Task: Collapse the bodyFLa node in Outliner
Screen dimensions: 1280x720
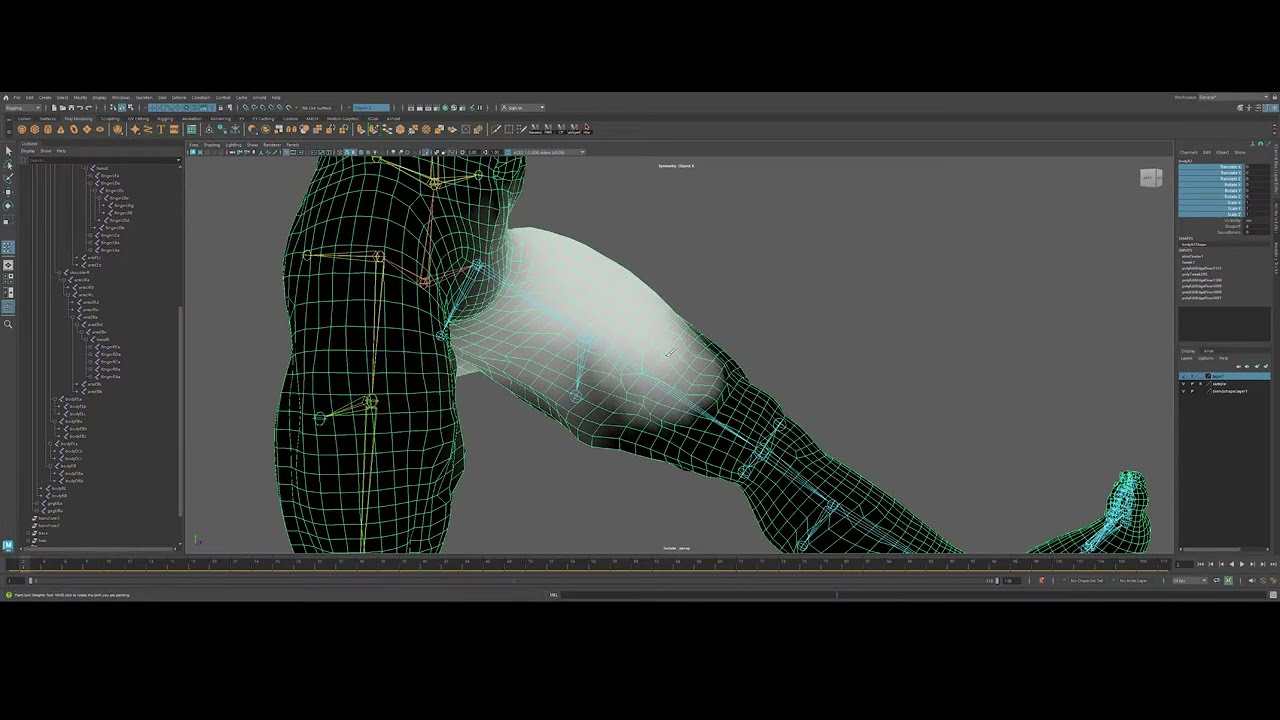Action: (x=54, y=399)
